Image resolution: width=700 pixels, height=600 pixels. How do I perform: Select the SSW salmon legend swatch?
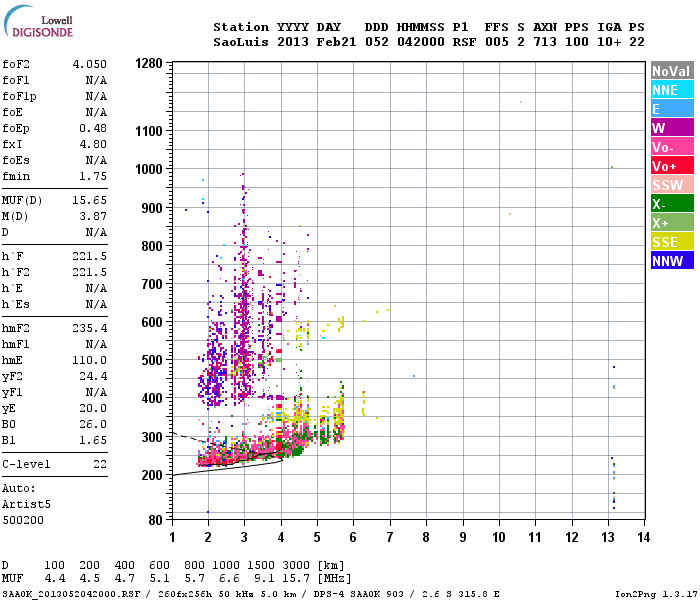pyautogui.click(x=672, y=184)
